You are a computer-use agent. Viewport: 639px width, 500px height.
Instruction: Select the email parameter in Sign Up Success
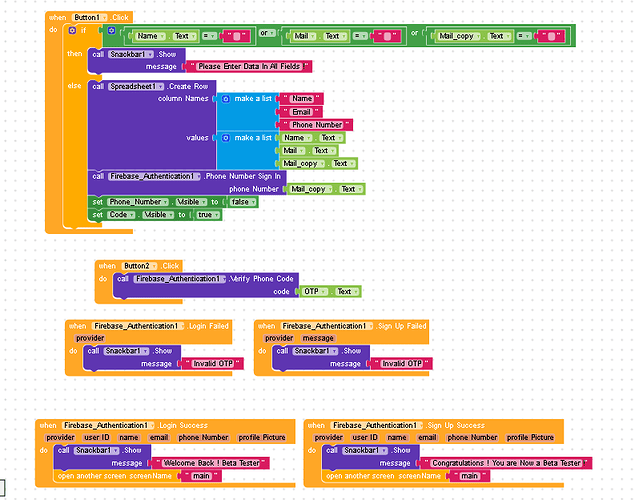427,438
